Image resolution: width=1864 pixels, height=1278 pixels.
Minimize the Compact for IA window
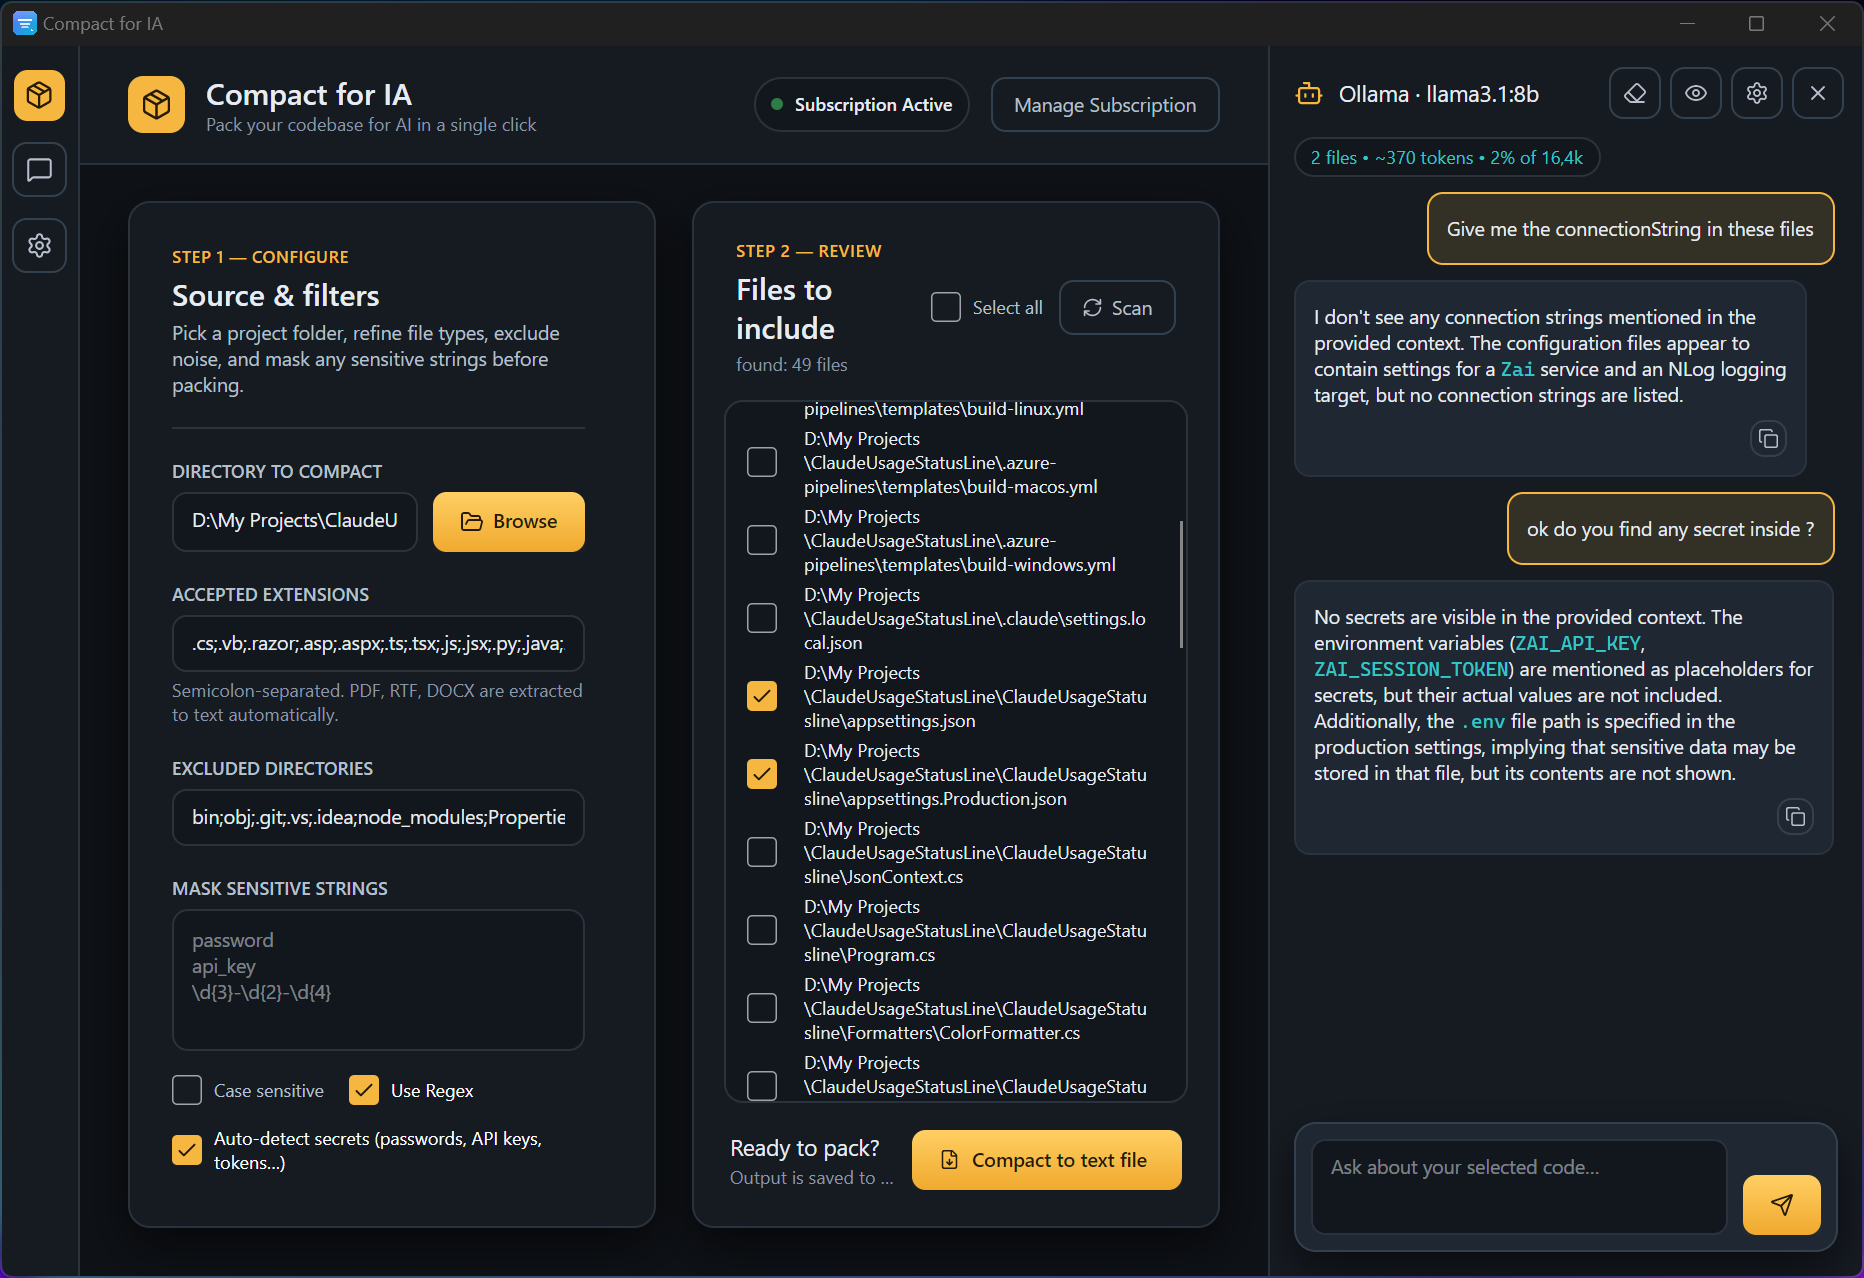pos(1687,23)
